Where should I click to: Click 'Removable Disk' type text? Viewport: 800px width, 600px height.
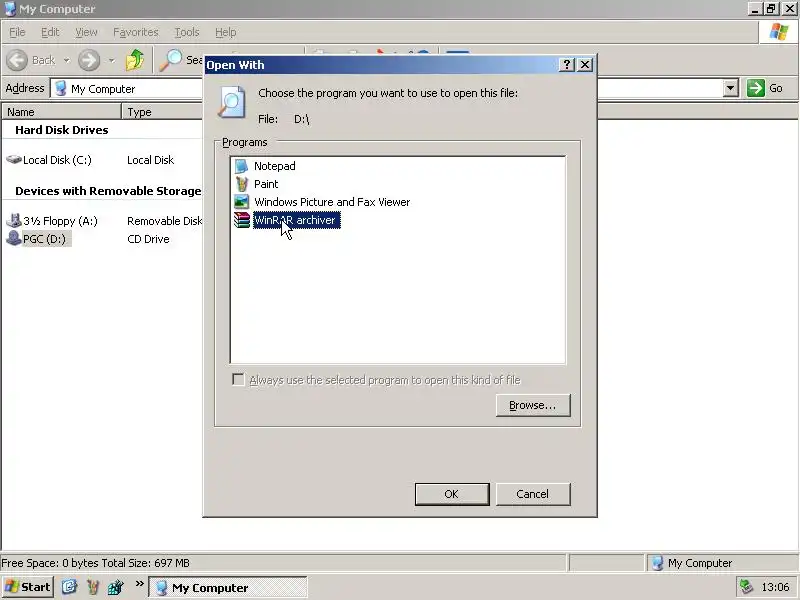click(x=164, y=221)
